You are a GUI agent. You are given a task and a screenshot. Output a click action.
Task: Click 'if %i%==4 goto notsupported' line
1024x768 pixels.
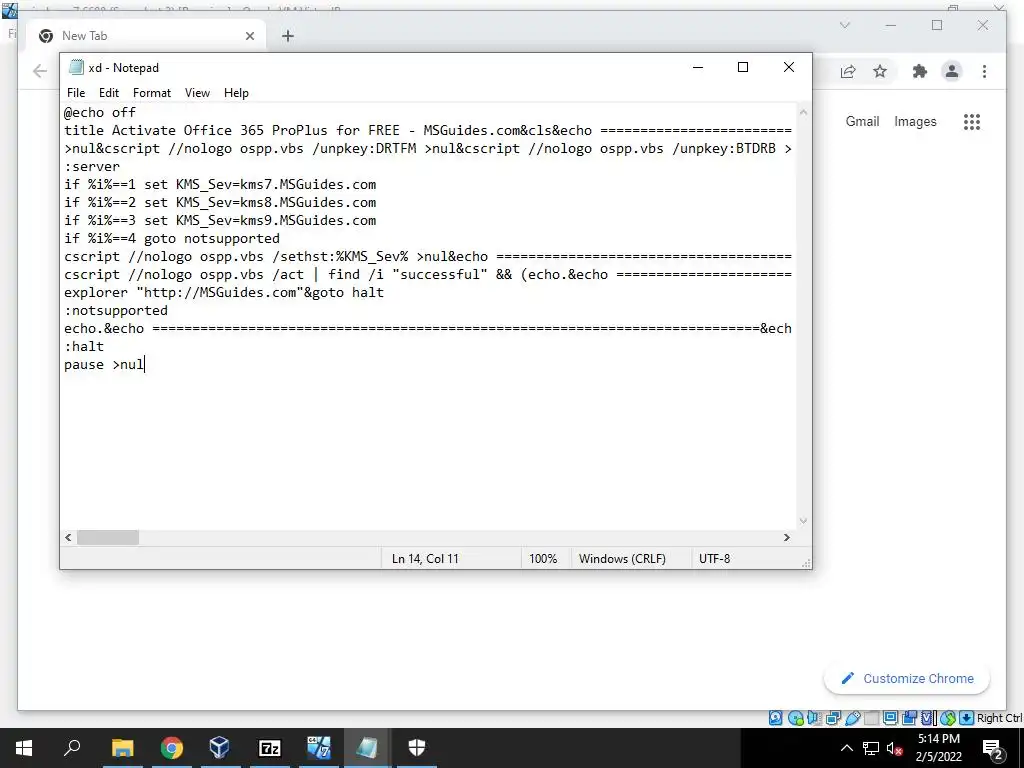(x=172, y=238)
